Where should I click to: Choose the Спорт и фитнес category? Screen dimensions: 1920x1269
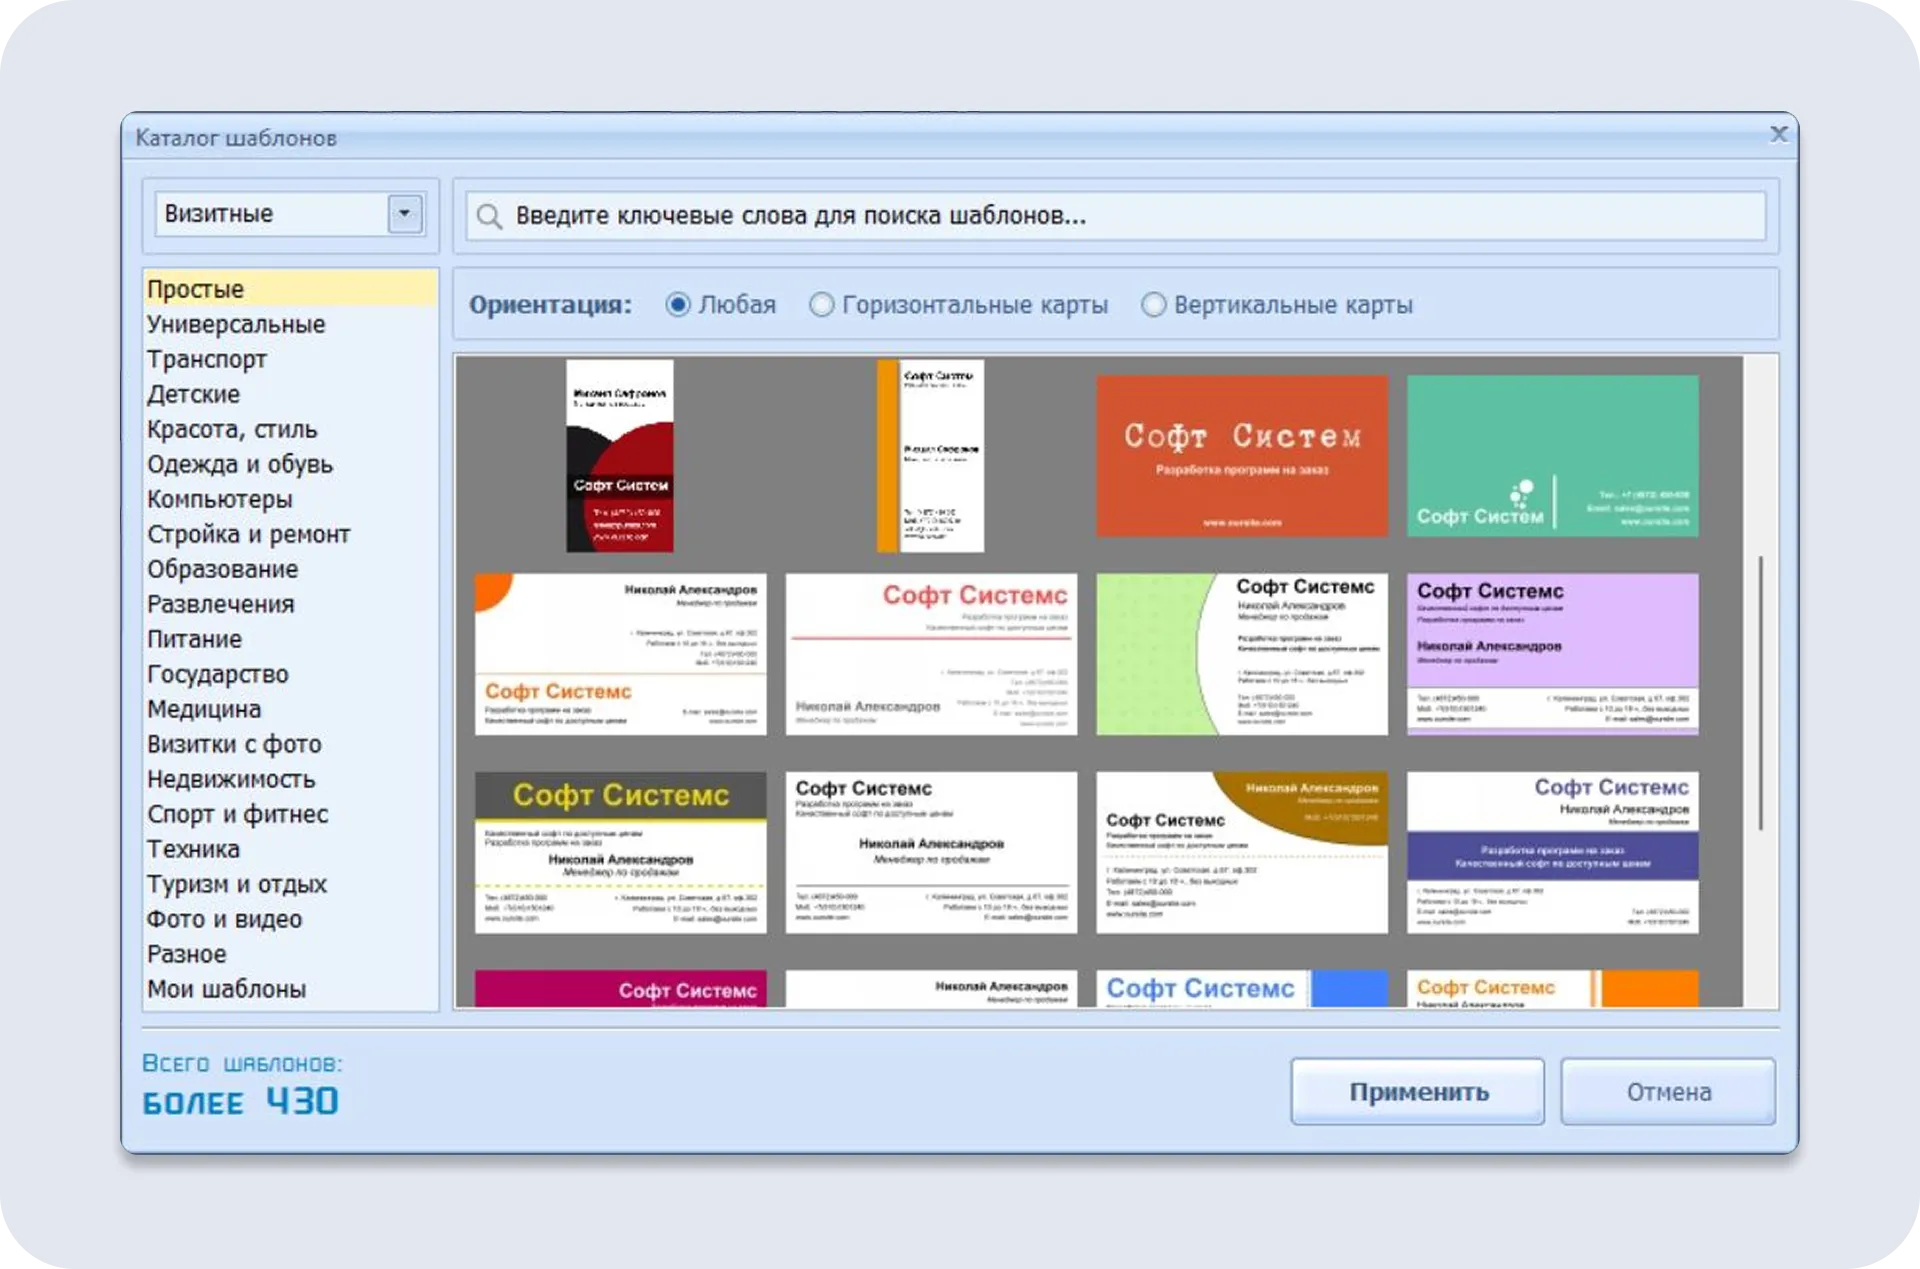290,814
